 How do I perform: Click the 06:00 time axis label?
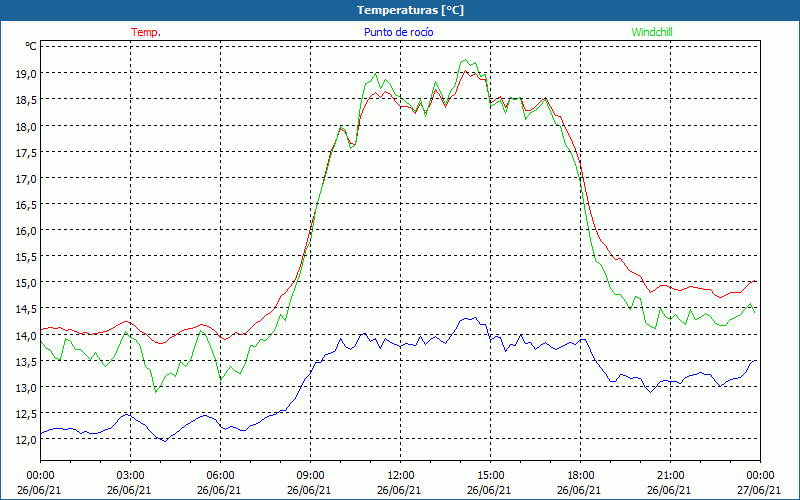tap(220, 475)
